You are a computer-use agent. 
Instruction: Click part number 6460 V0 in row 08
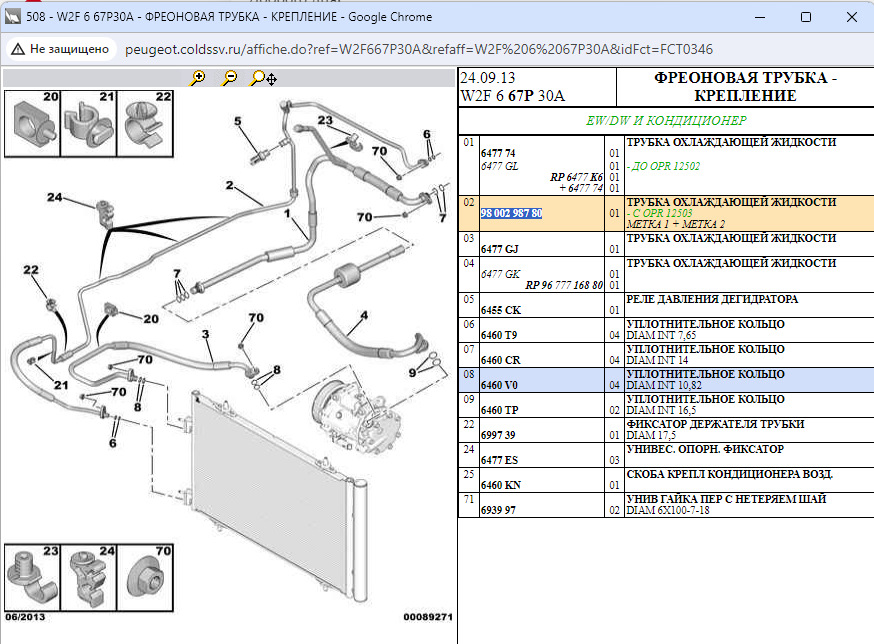(501, 385)
